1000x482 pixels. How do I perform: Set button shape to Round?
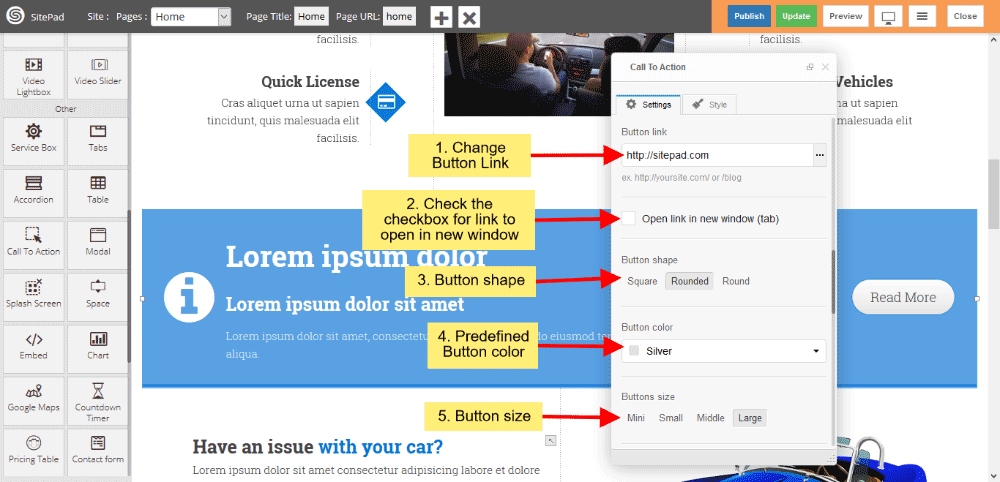point(736,281)
